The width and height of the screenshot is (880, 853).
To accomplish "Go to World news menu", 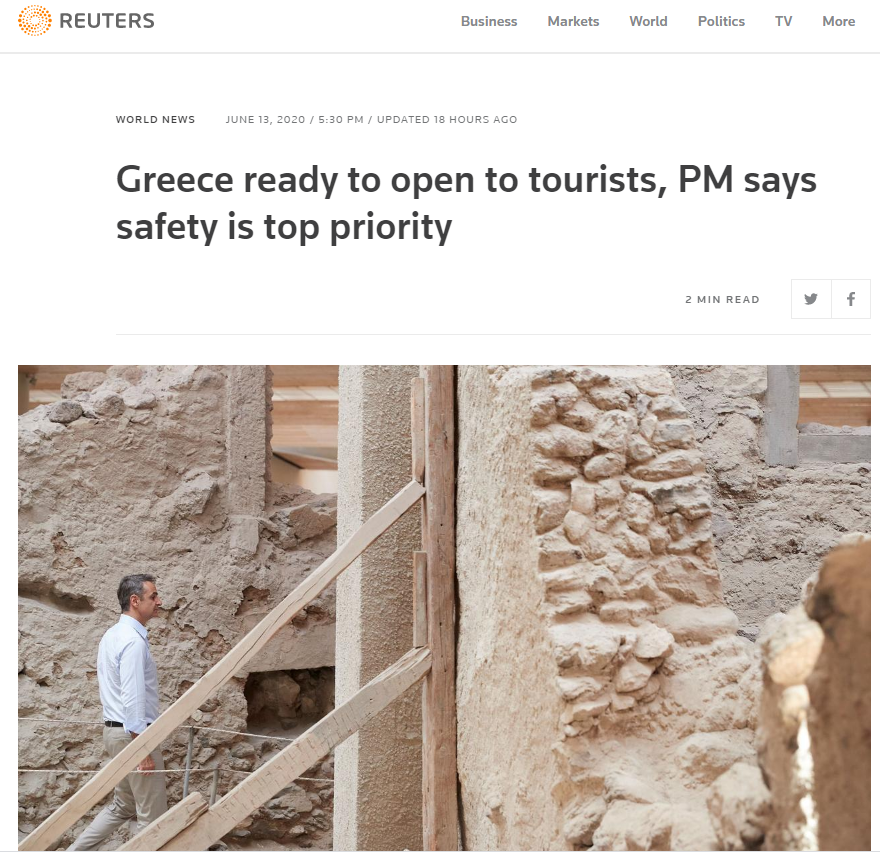I will 648,21.
